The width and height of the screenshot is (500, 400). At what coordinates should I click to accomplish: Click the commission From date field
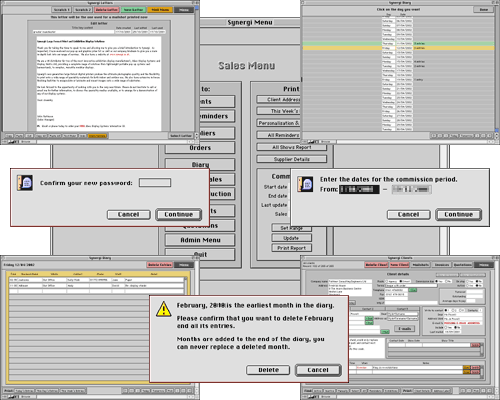coord(359,189)
